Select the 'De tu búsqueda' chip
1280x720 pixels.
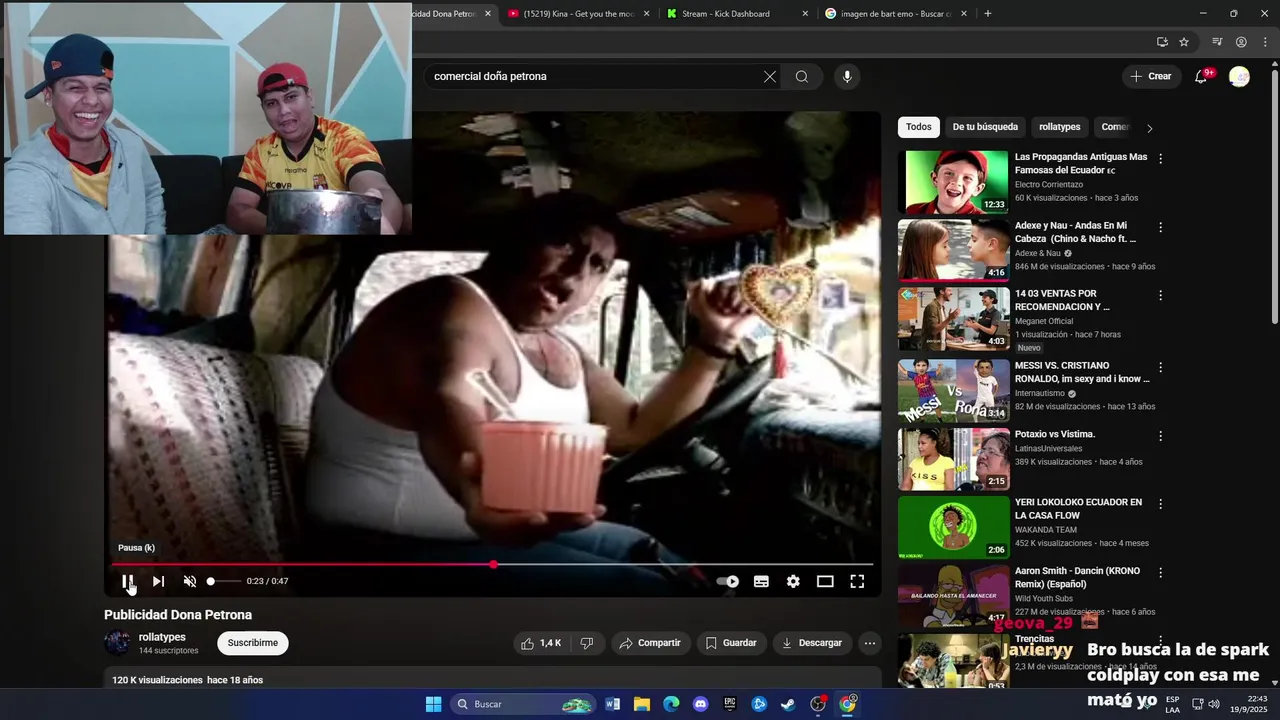pos(985,127)
